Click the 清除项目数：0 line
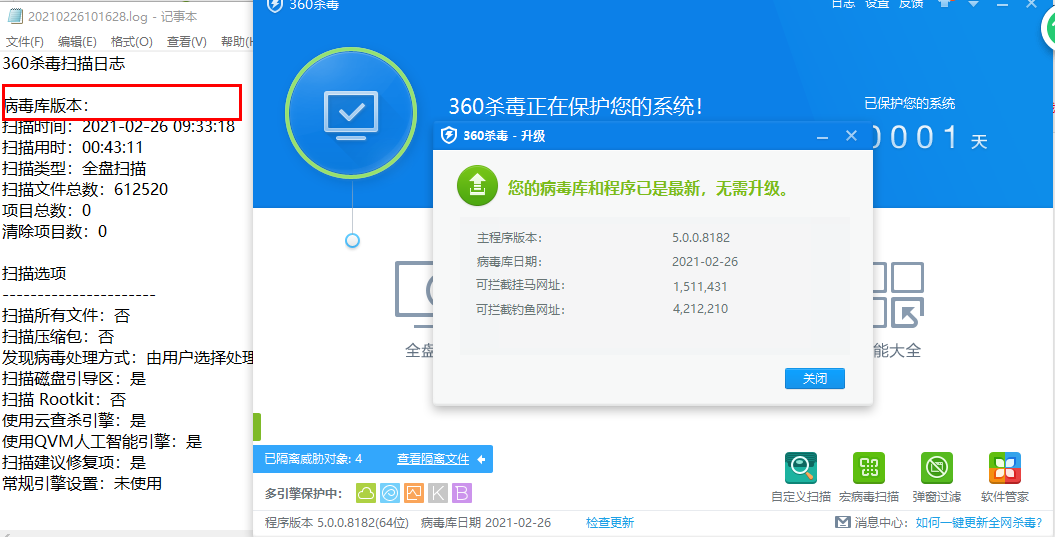The height and width of the screenshot is (537, 1055). 54,231
